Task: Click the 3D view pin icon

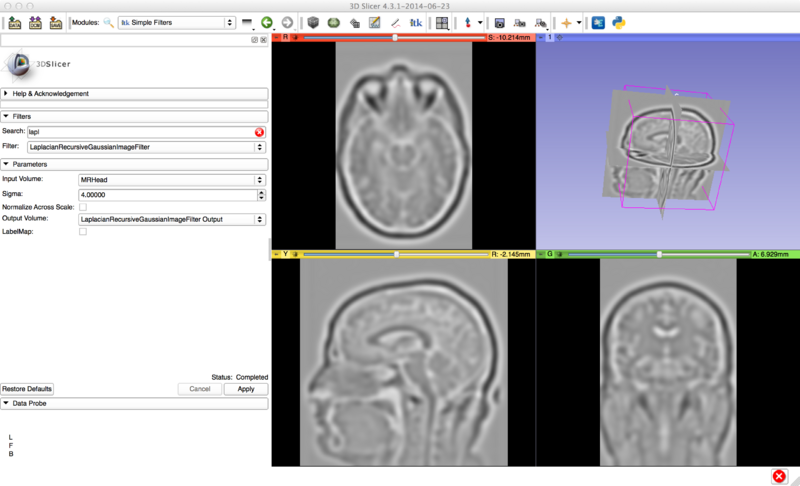Action: (x=541, y=37)
